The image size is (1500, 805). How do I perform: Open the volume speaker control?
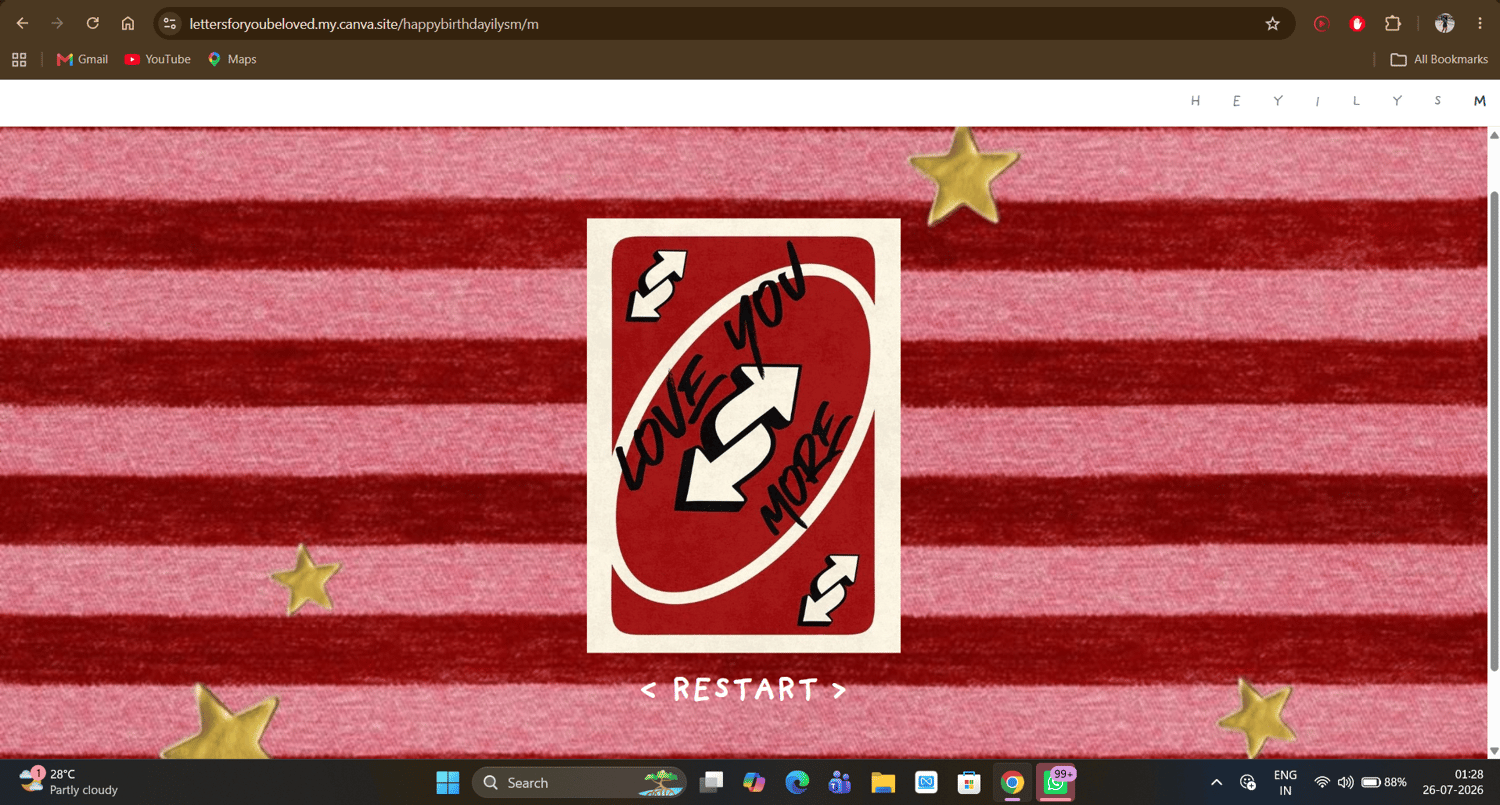click(x=1345, y=782)
